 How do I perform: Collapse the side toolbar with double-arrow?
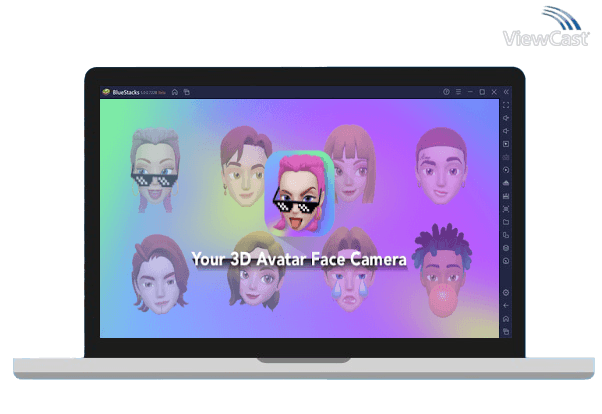coord(506,92)
